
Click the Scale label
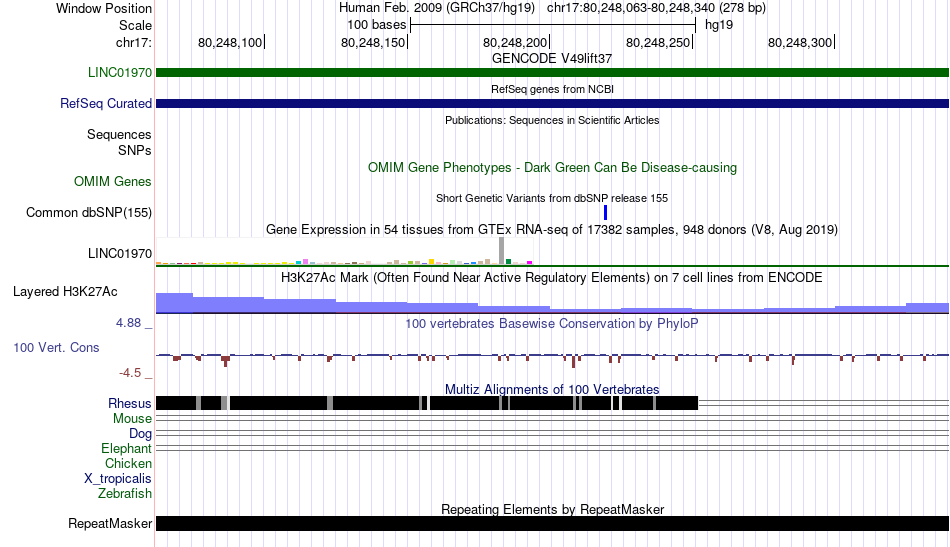pyautogui.click(x=135, y=25)
